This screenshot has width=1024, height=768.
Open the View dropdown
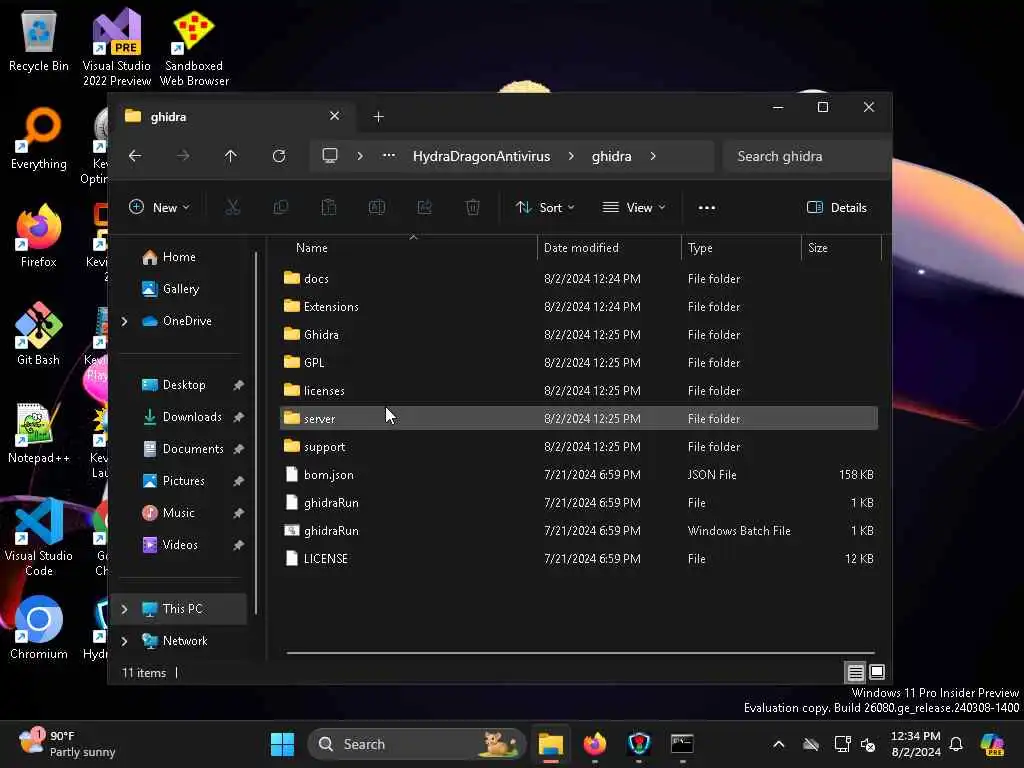pos(633,208)
